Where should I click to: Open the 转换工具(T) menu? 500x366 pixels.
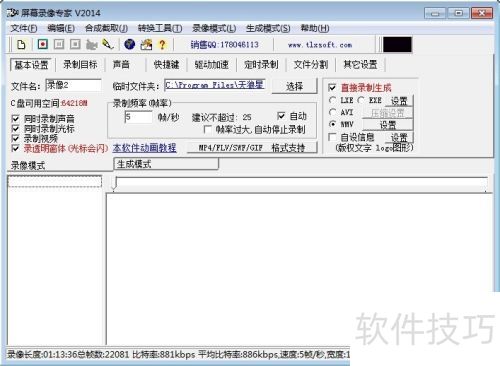pos(160,28)
